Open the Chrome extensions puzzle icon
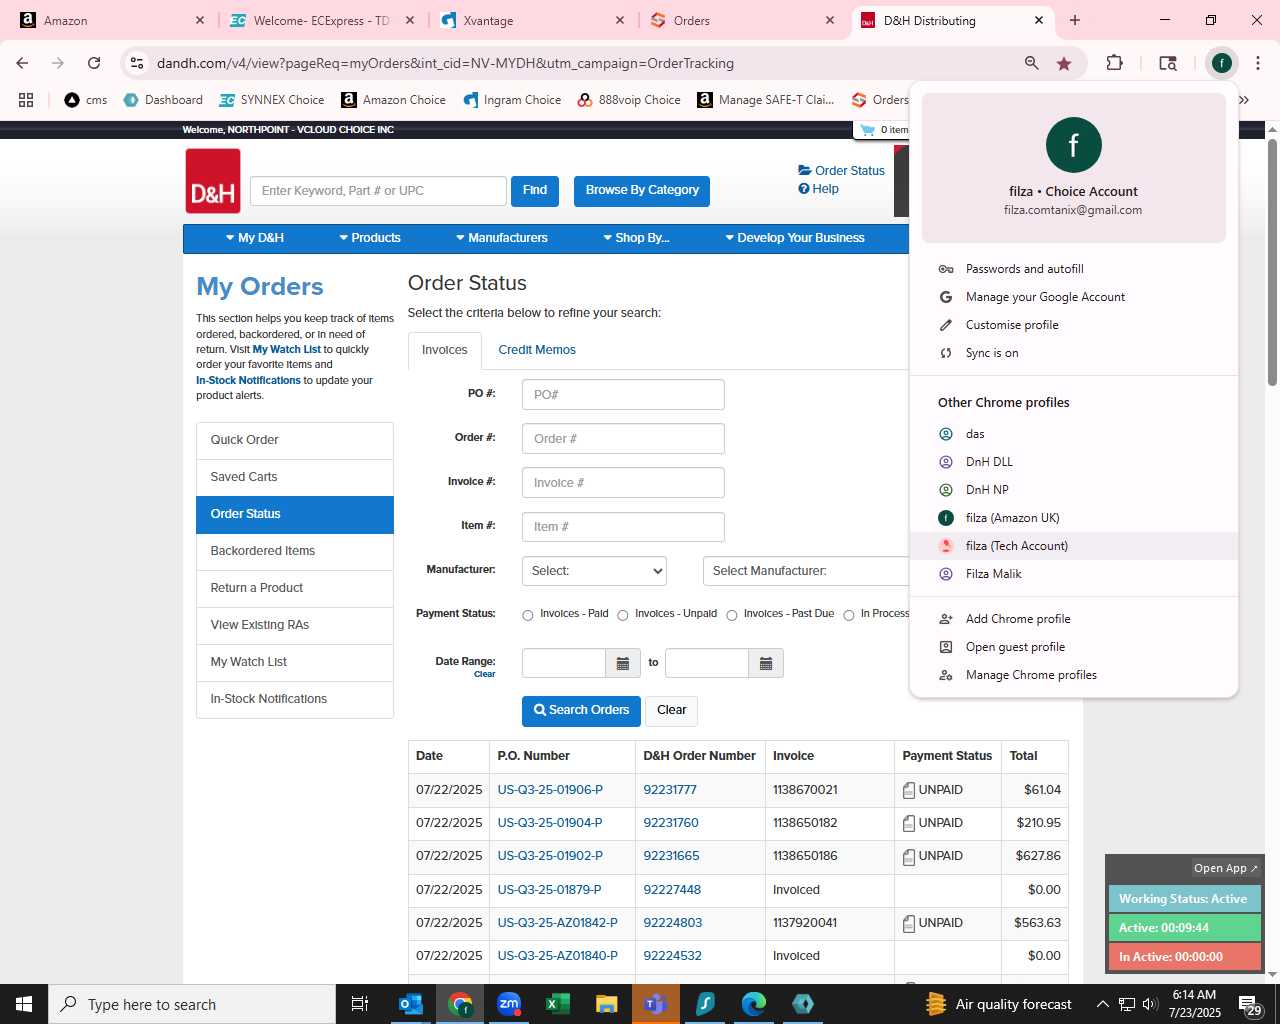The image size is (1280, 1024). click(x=1114, y=63)
